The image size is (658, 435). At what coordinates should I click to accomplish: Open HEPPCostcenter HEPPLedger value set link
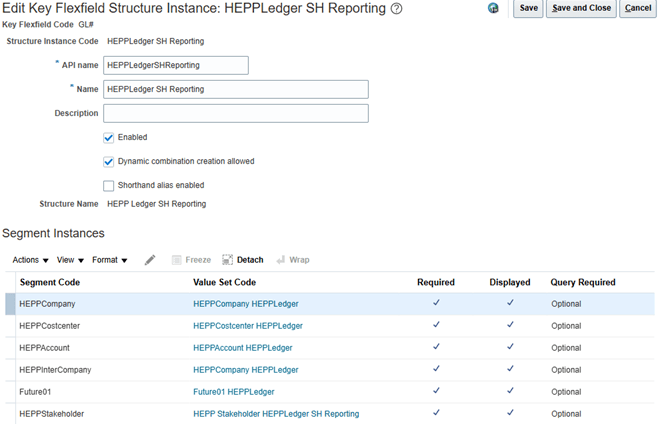[248, 326]
